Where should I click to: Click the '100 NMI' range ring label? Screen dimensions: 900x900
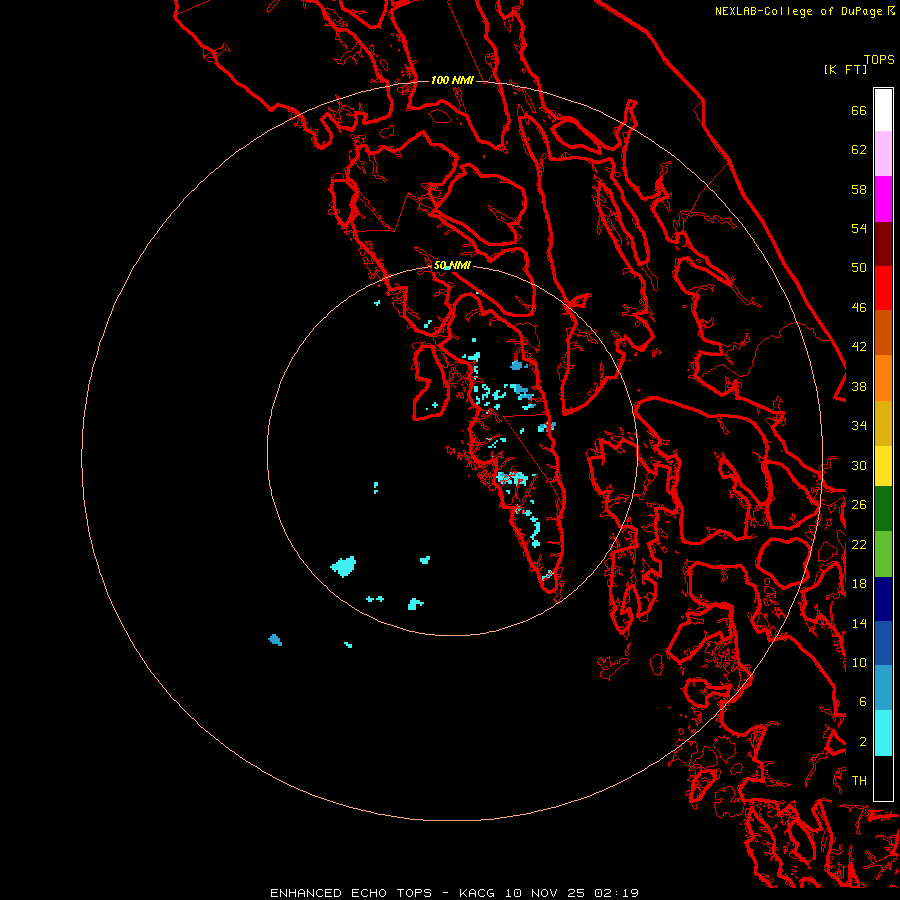(452, 80)
